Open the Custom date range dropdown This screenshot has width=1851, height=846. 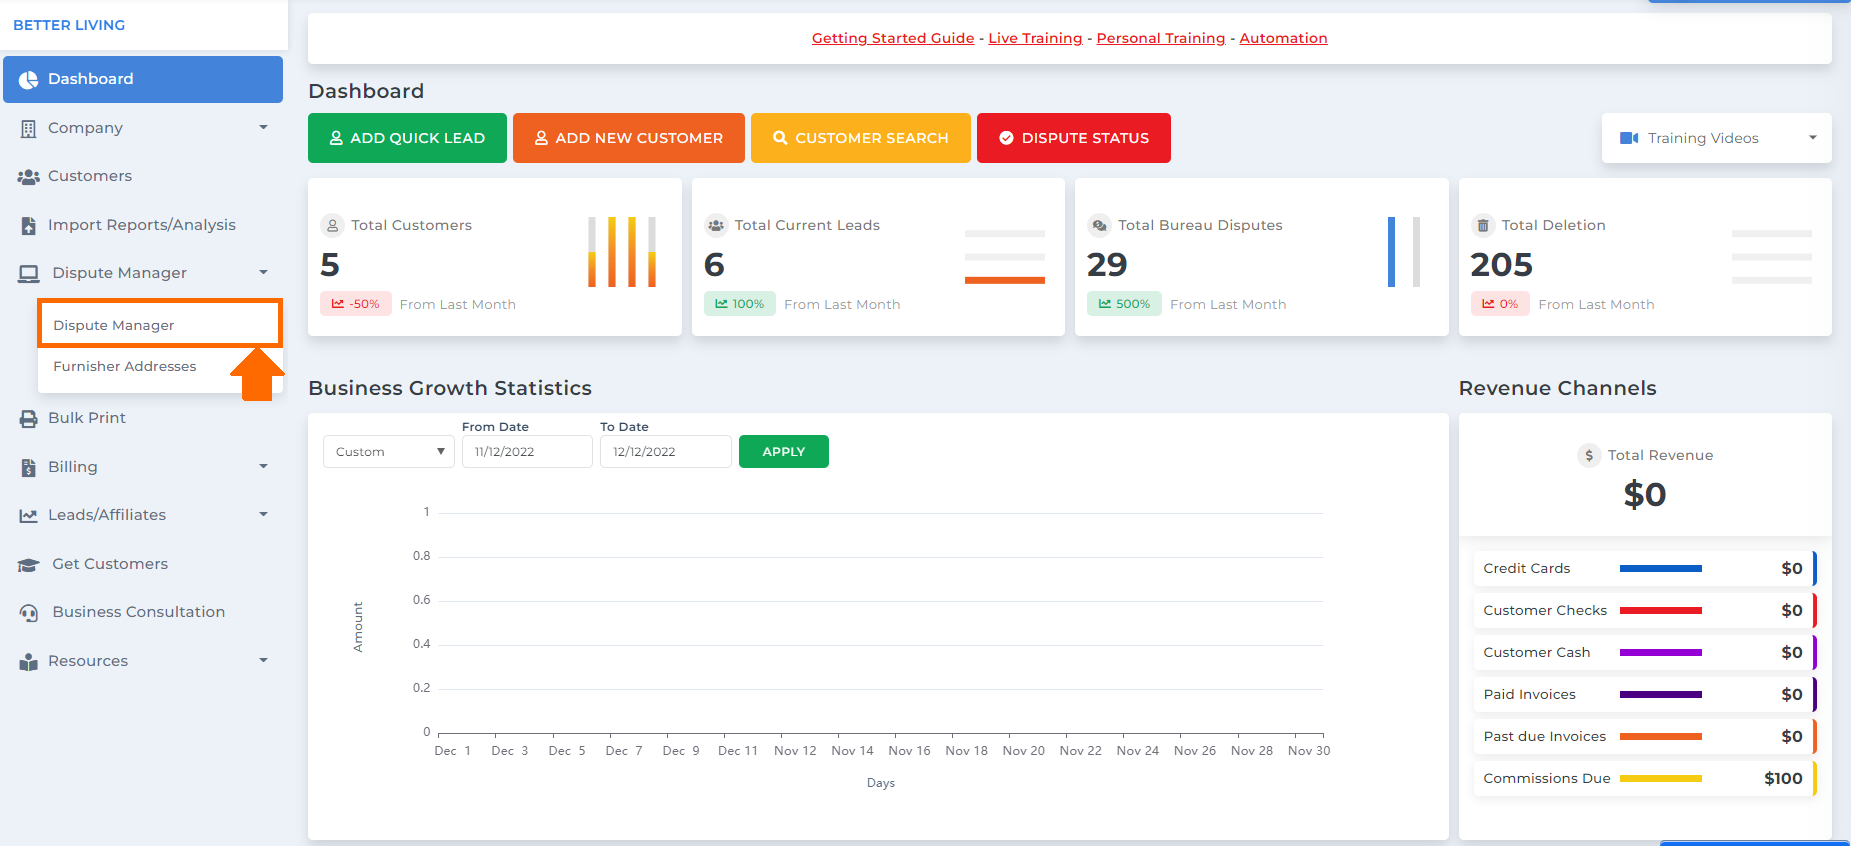click(389, 452)
